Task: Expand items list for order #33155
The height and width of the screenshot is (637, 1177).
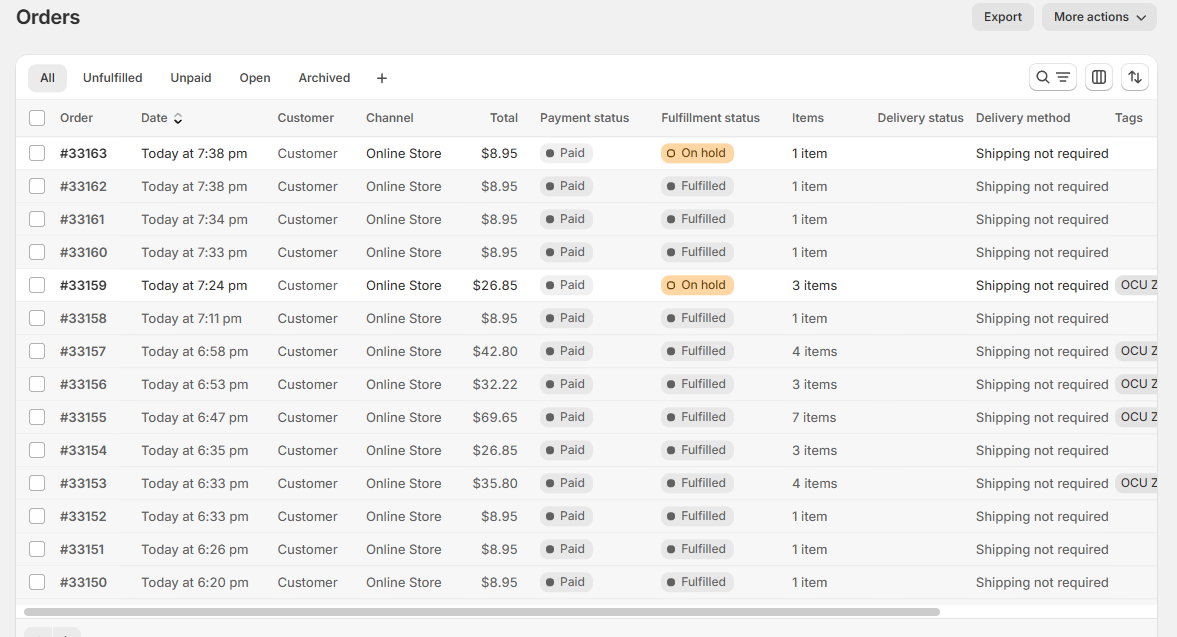Action: [x=814, y=417]
